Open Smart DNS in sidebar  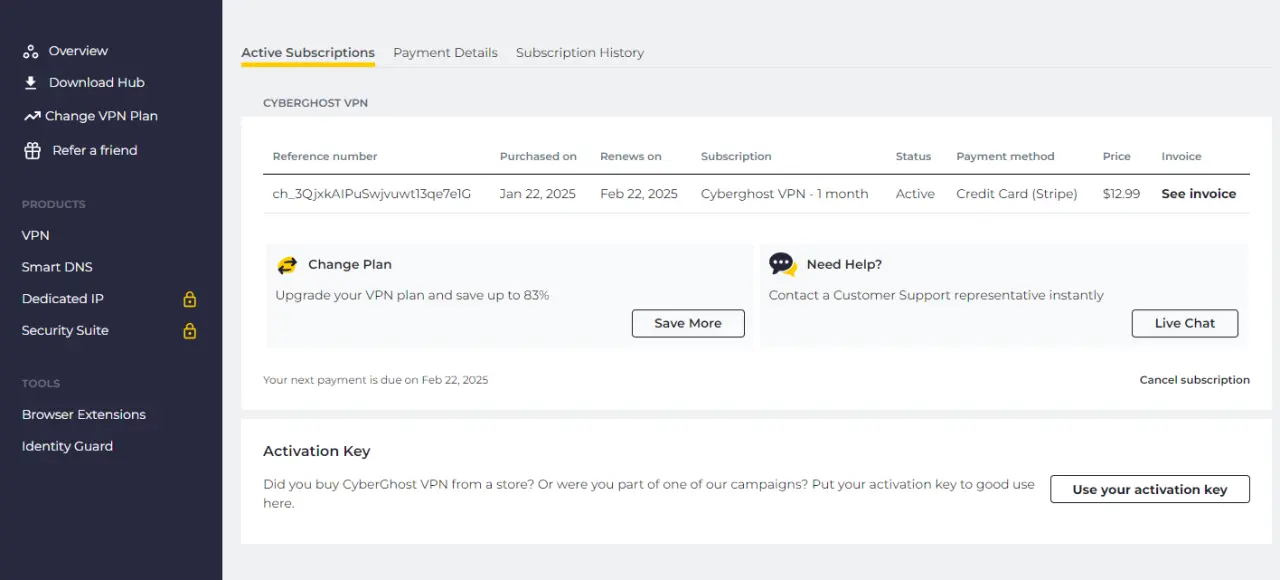tap(57, 267)
